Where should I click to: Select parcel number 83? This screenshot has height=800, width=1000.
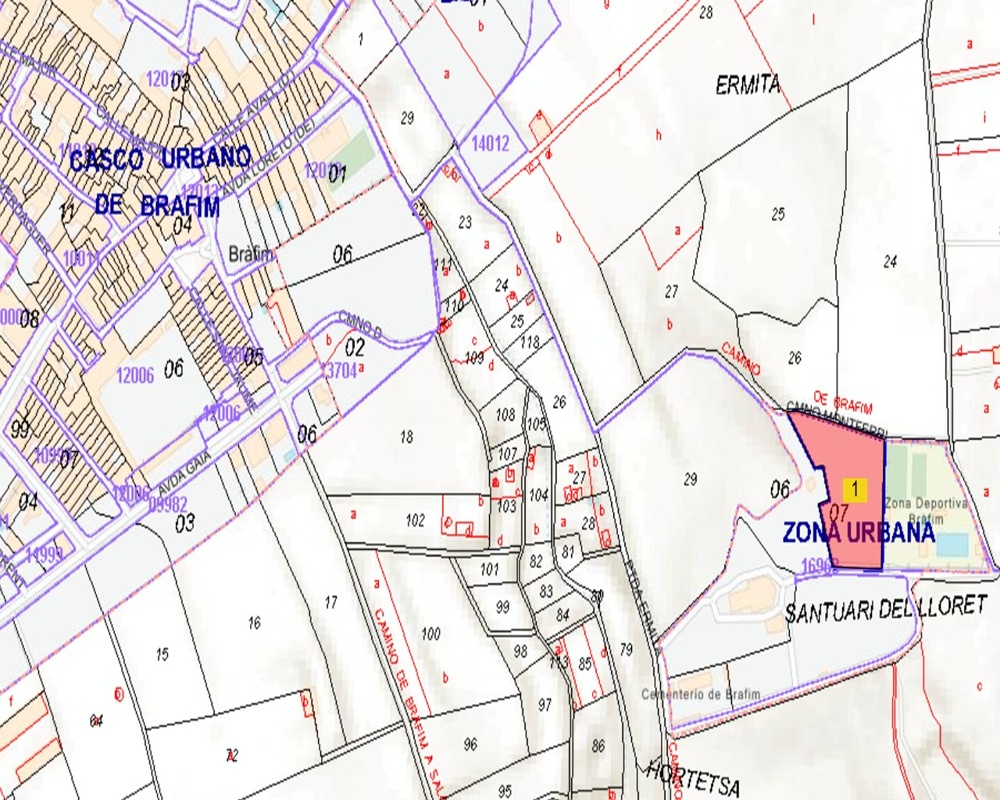click(x=546, y=591)
